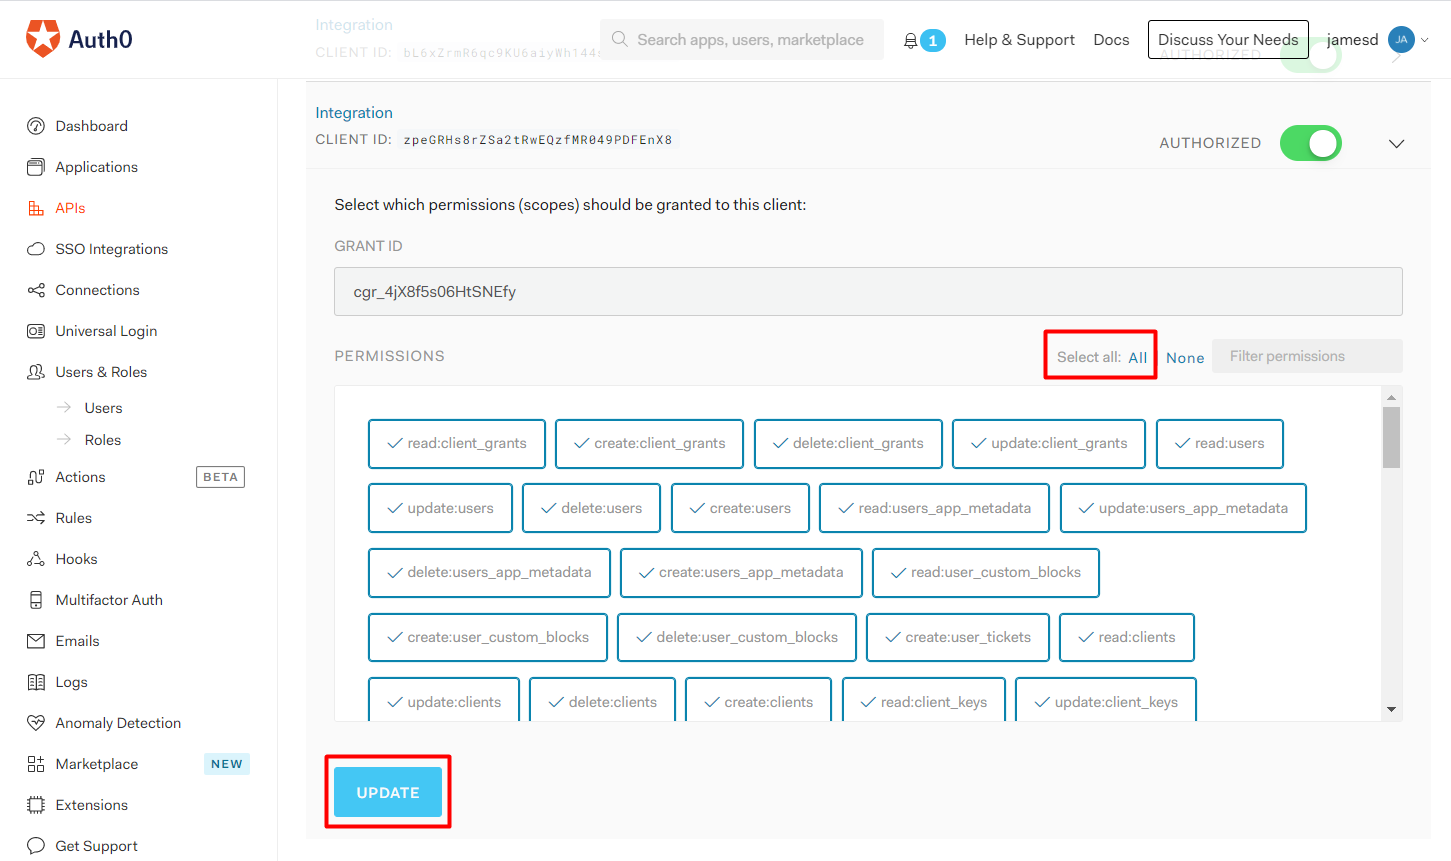The image size is (1451, 861).
Task: Collapse the Integration client panel chevron
Action: click(x=1397, y=143)
